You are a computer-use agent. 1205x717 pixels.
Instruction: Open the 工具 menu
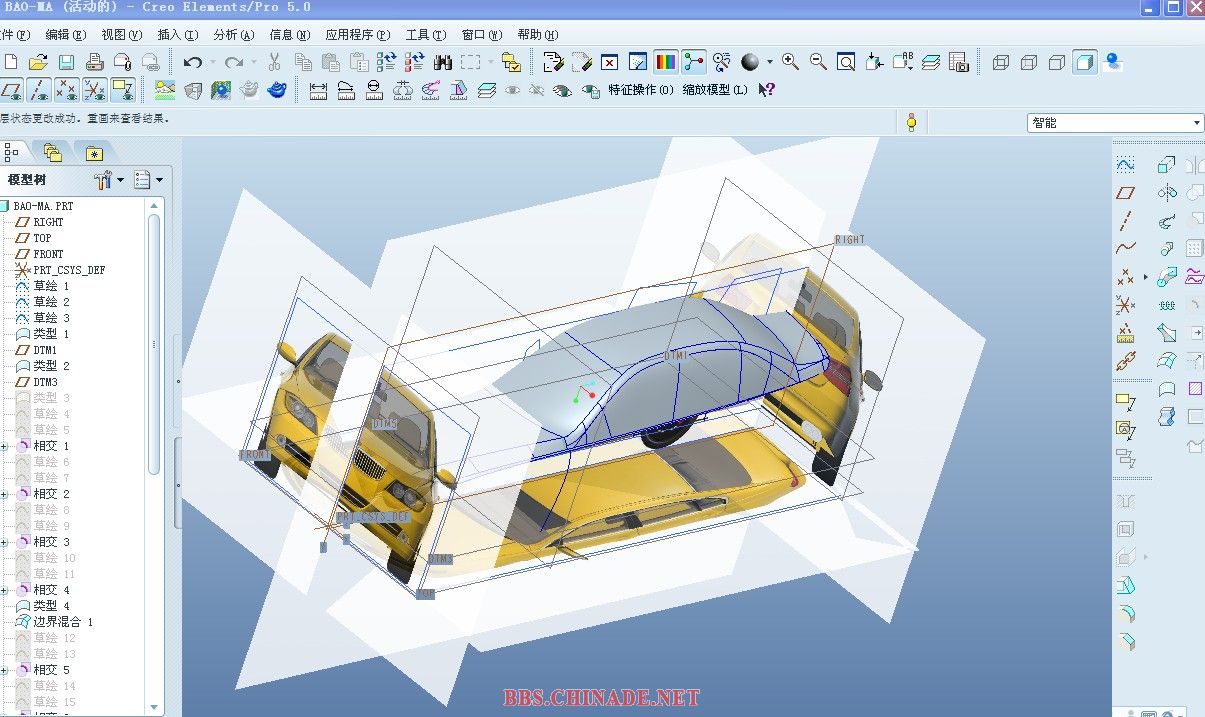425,34
